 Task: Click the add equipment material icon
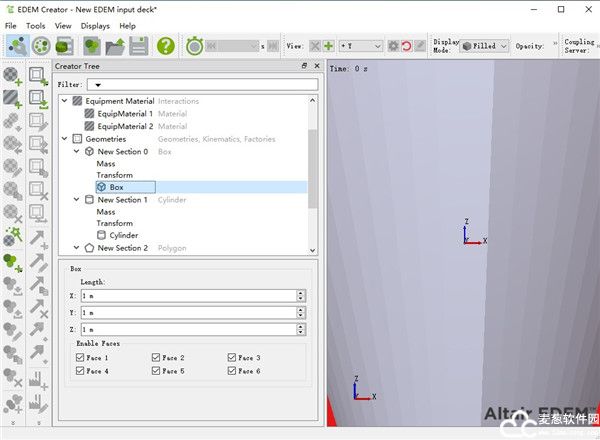(x=13, y=98)
